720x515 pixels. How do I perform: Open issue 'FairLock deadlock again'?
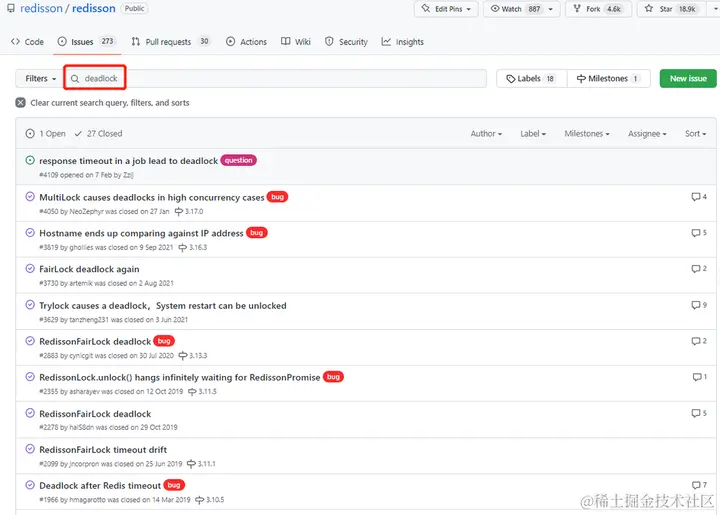click(x=89, y=269)
